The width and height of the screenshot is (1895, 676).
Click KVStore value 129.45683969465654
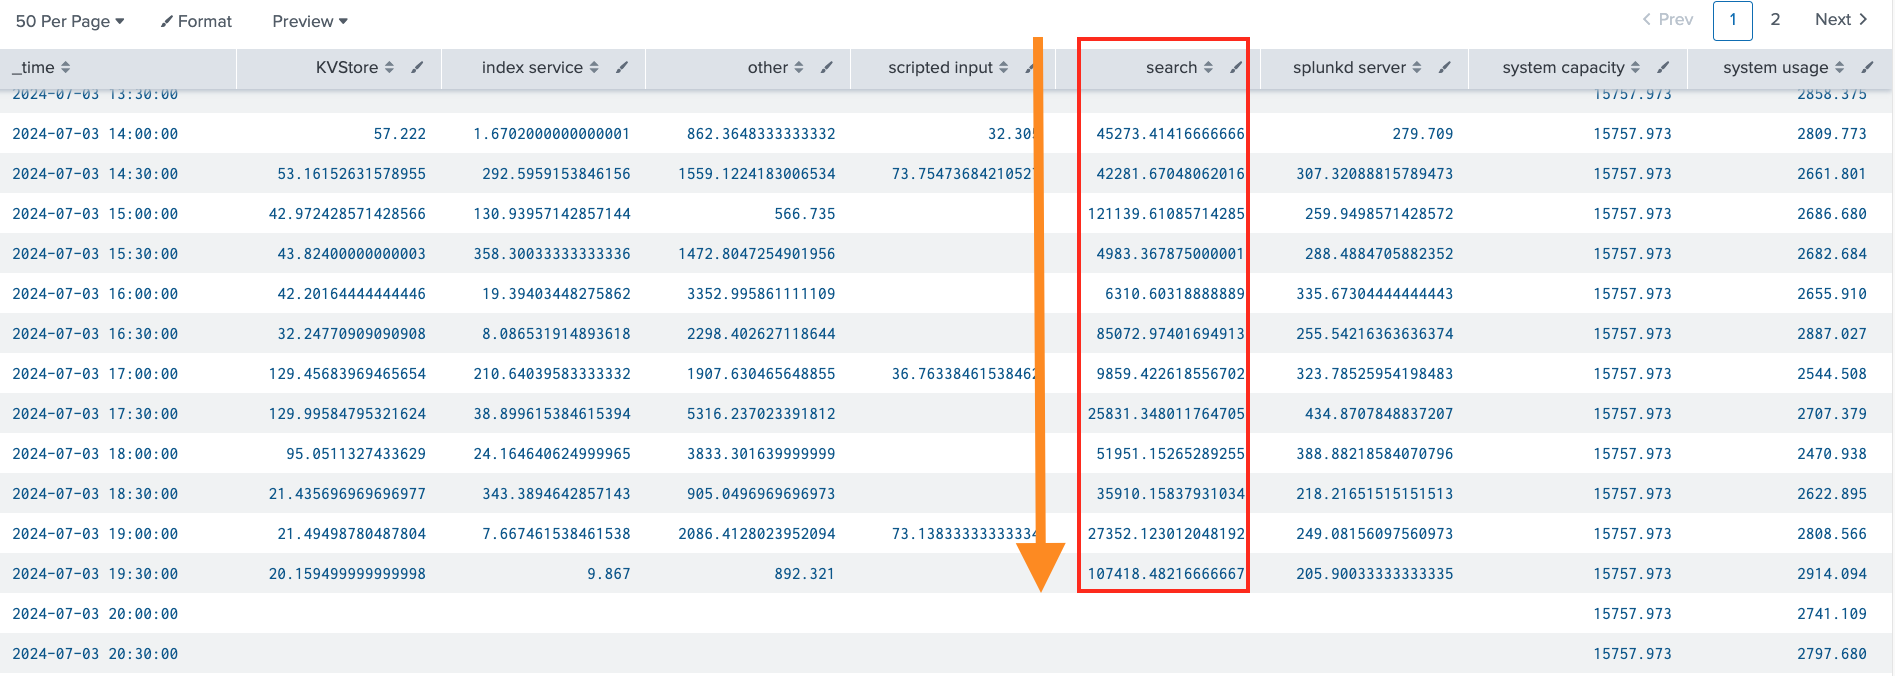[x=347, y=374]
